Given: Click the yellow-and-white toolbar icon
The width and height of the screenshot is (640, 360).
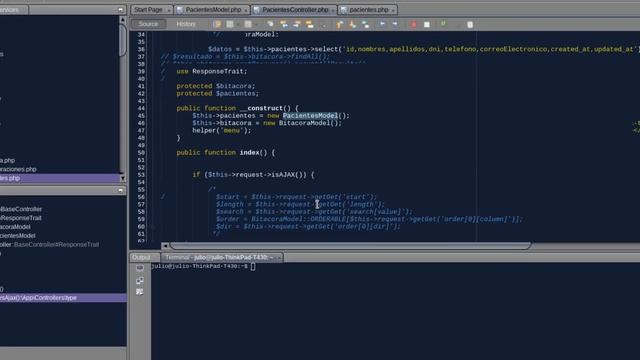Looking at the screenshot, I should pyautogui.click(x=310, y=24).
